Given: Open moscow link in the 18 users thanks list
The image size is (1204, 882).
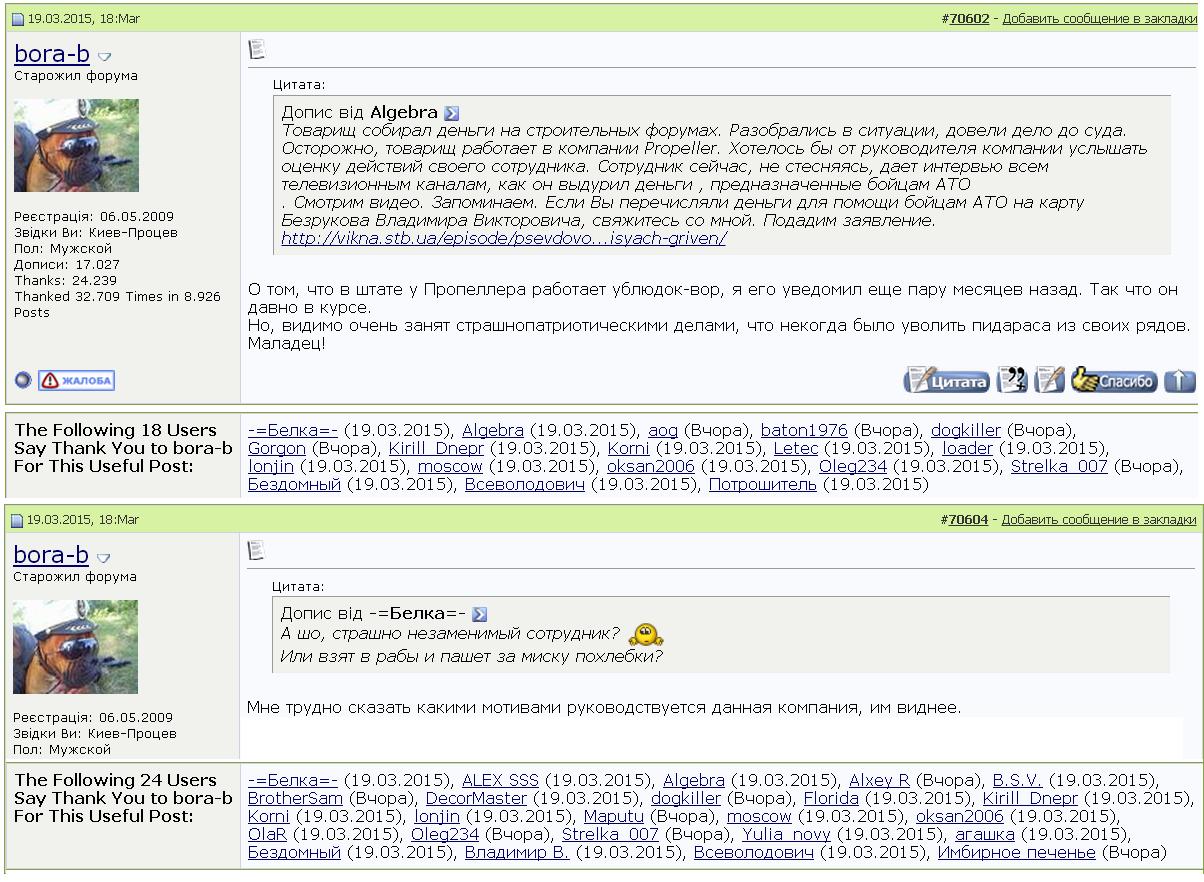Looking at the screenshot, I should [450, 467].
